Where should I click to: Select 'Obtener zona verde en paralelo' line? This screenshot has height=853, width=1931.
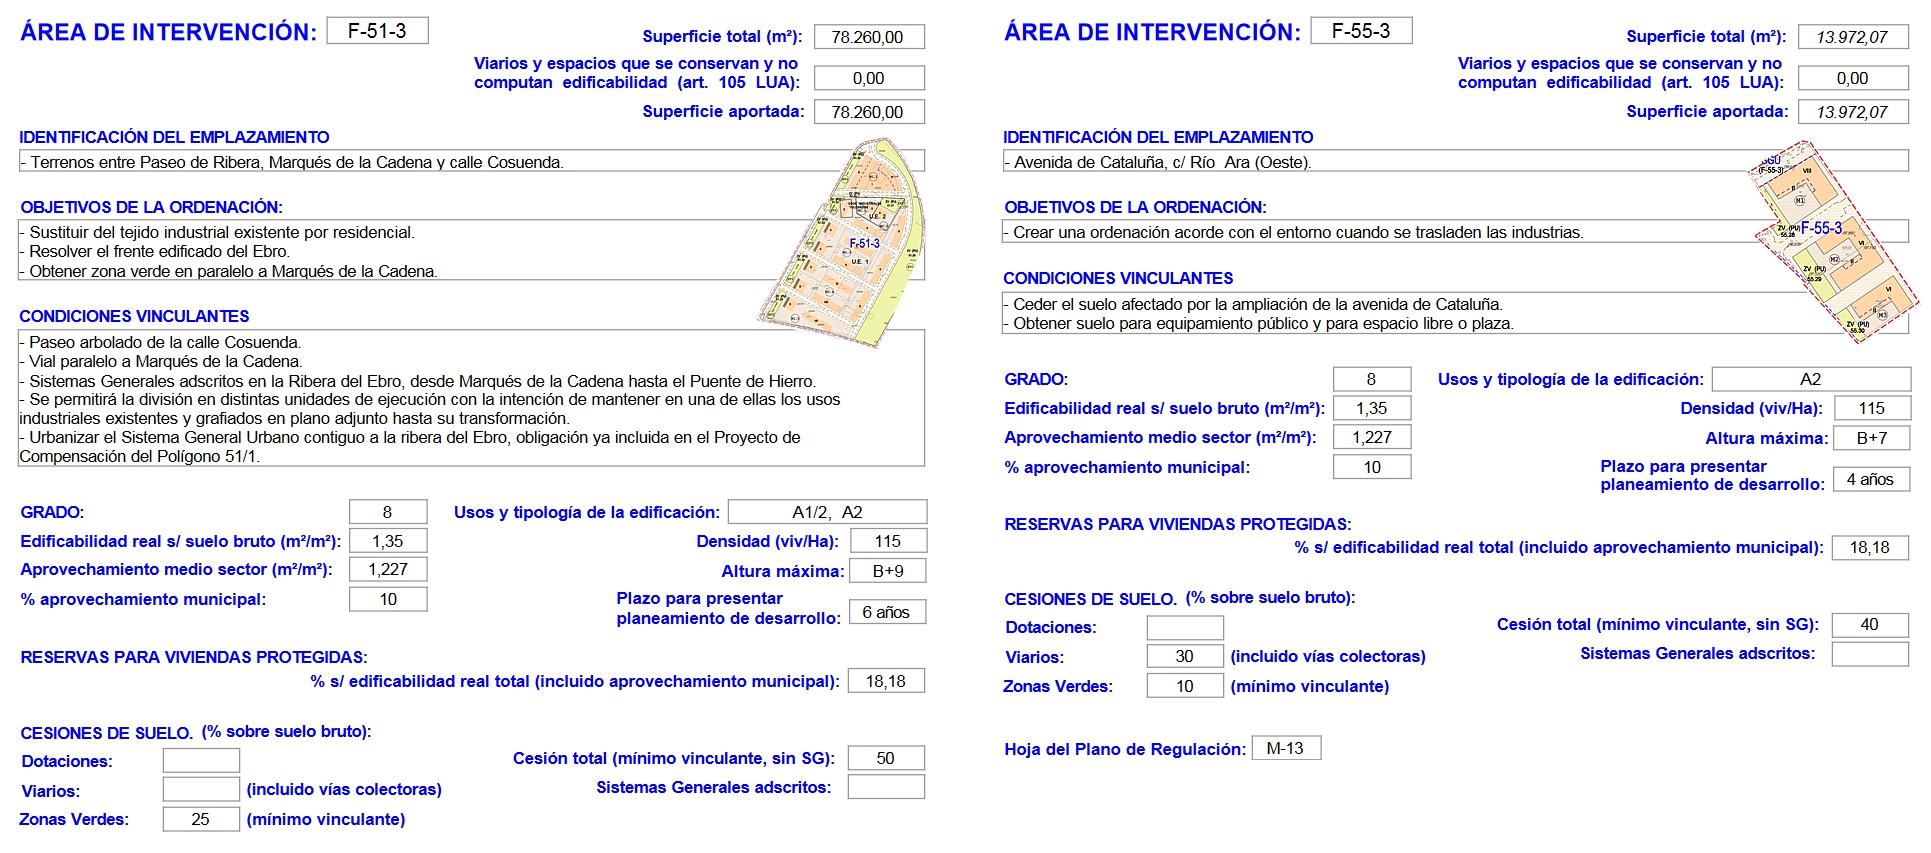click(x=229, y=271)
